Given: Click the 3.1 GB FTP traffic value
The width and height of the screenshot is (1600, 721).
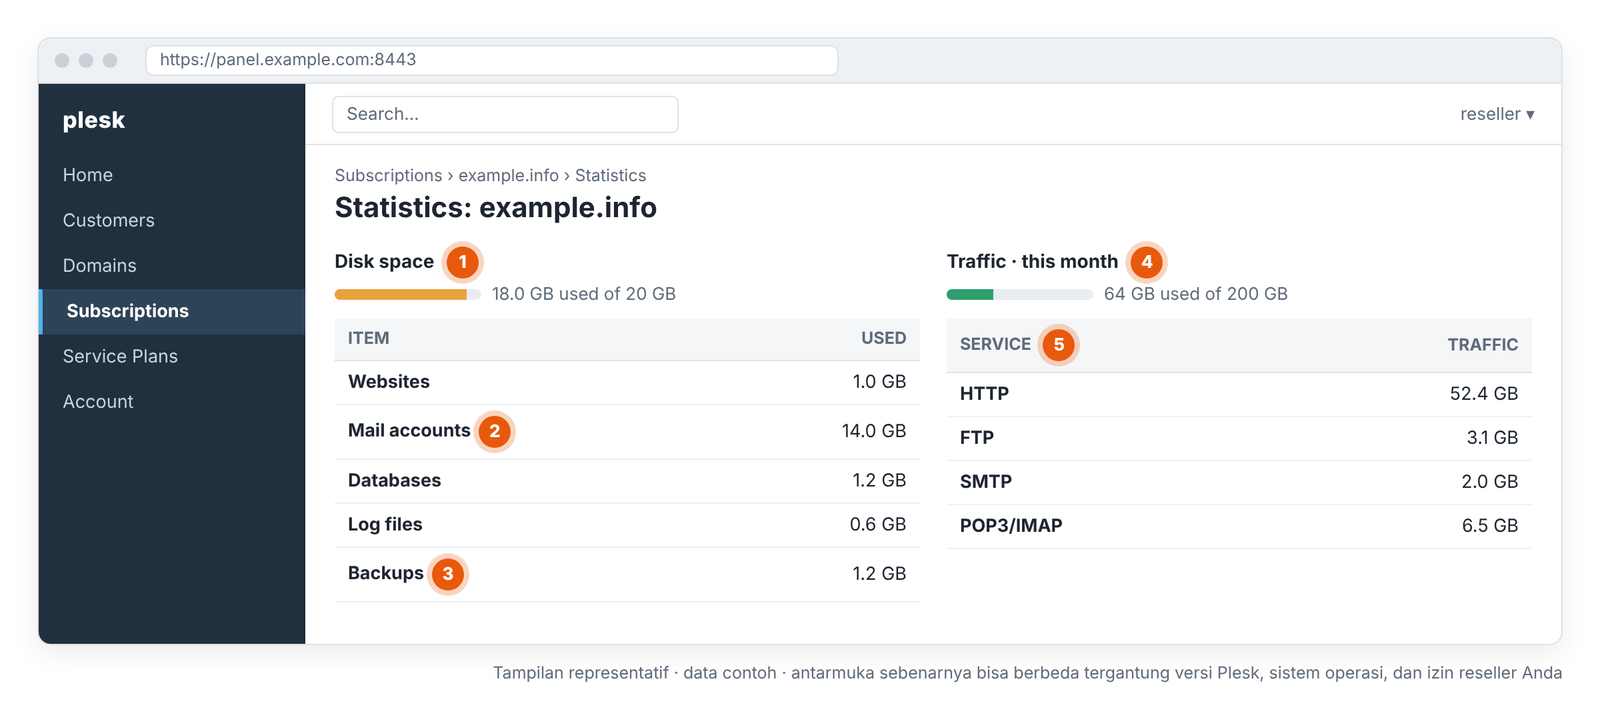Looking at the screenshot, I should [1492, 437].
